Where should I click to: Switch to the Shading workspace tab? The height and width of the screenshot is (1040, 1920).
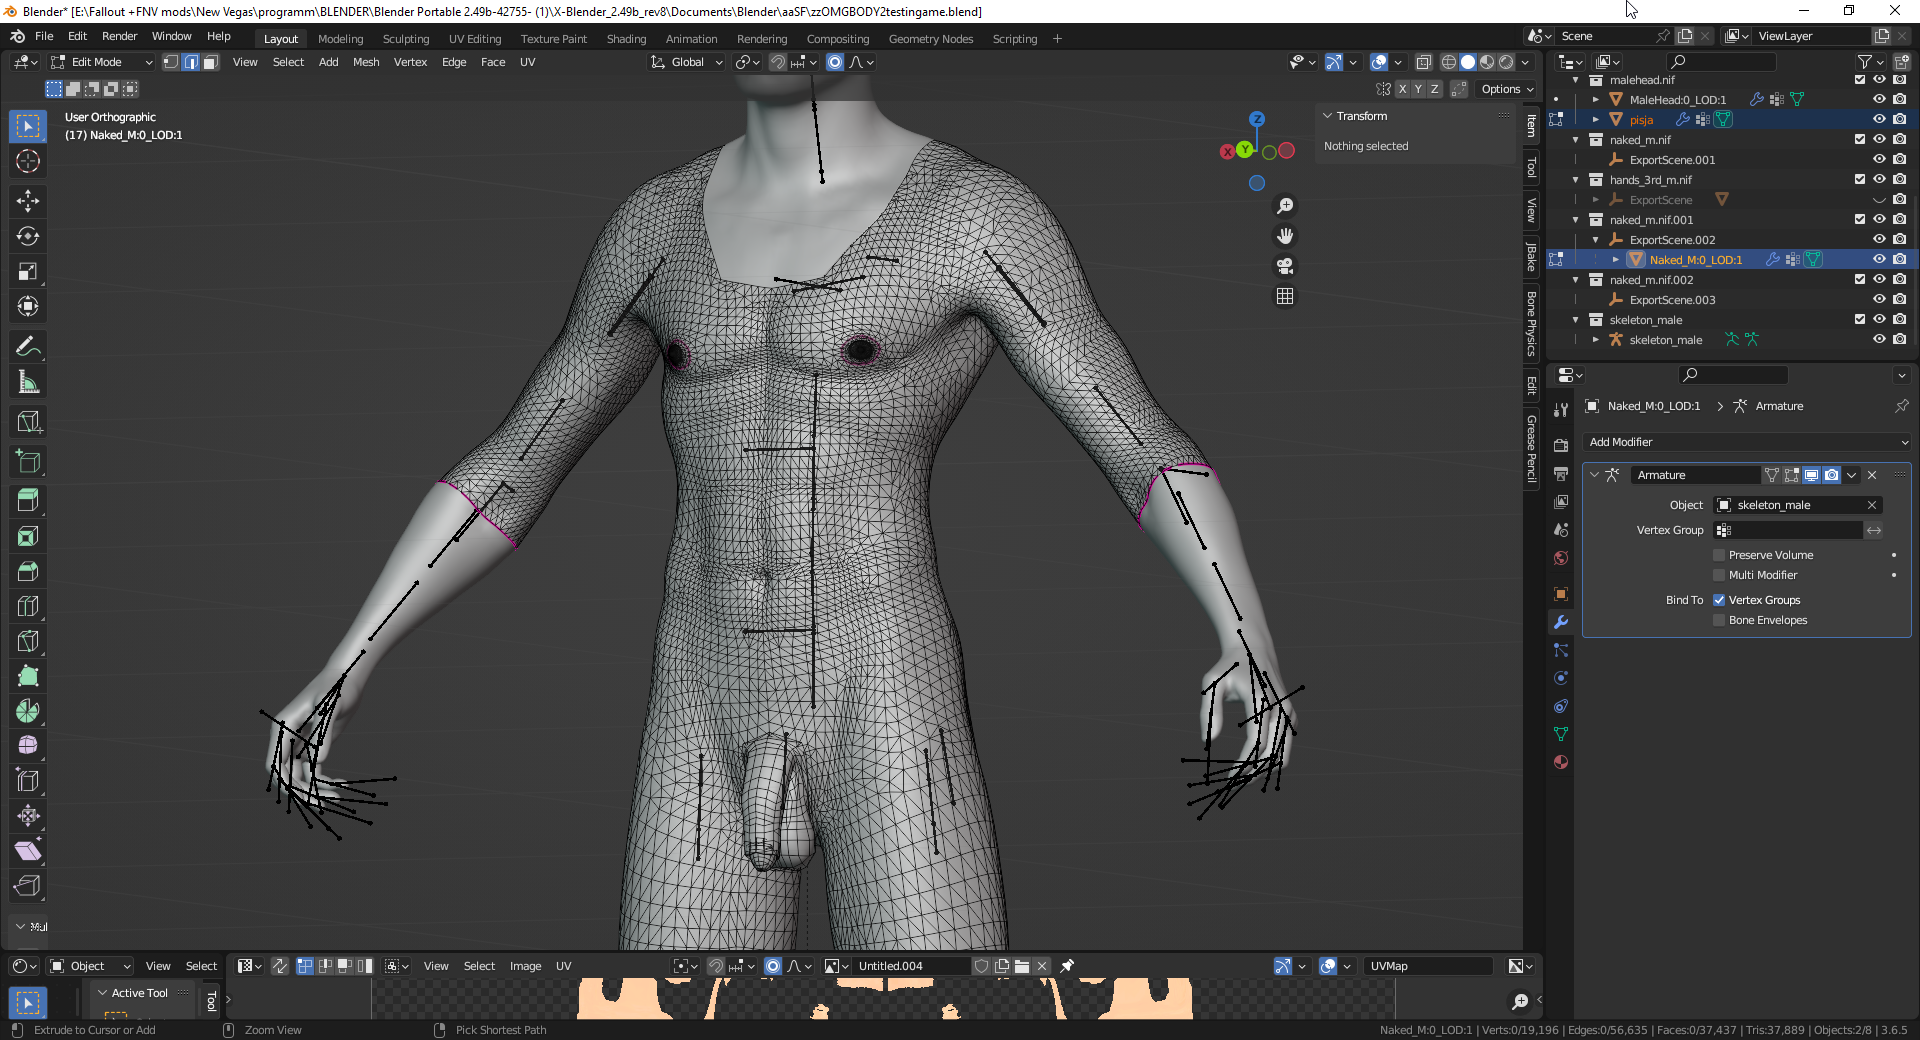coord(626,39)
